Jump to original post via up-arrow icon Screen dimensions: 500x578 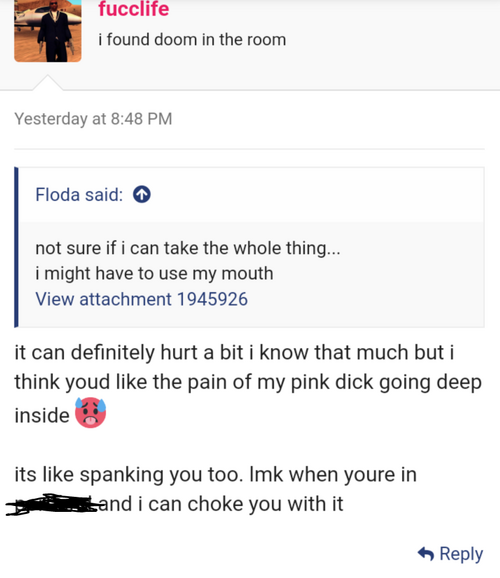[x=142, y=194]
